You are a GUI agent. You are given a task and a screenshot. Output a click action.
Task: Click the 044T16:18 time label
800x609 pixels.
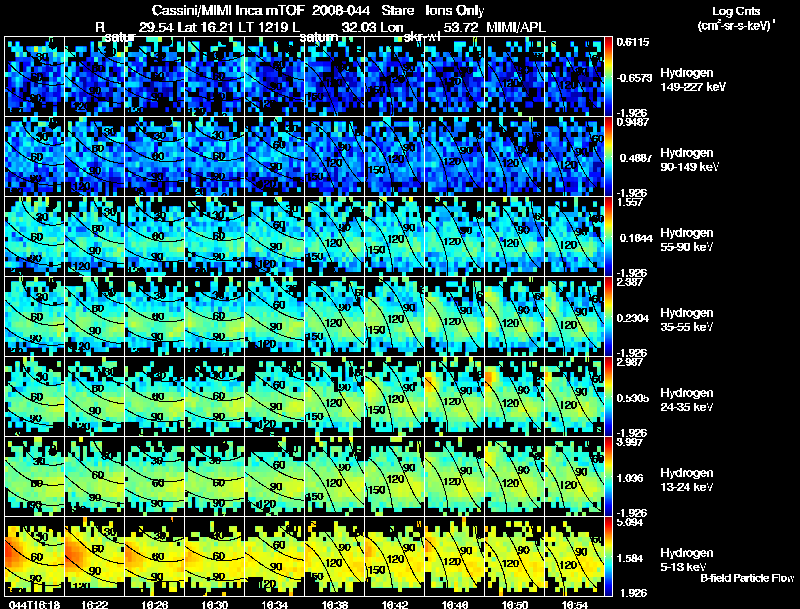34,604
